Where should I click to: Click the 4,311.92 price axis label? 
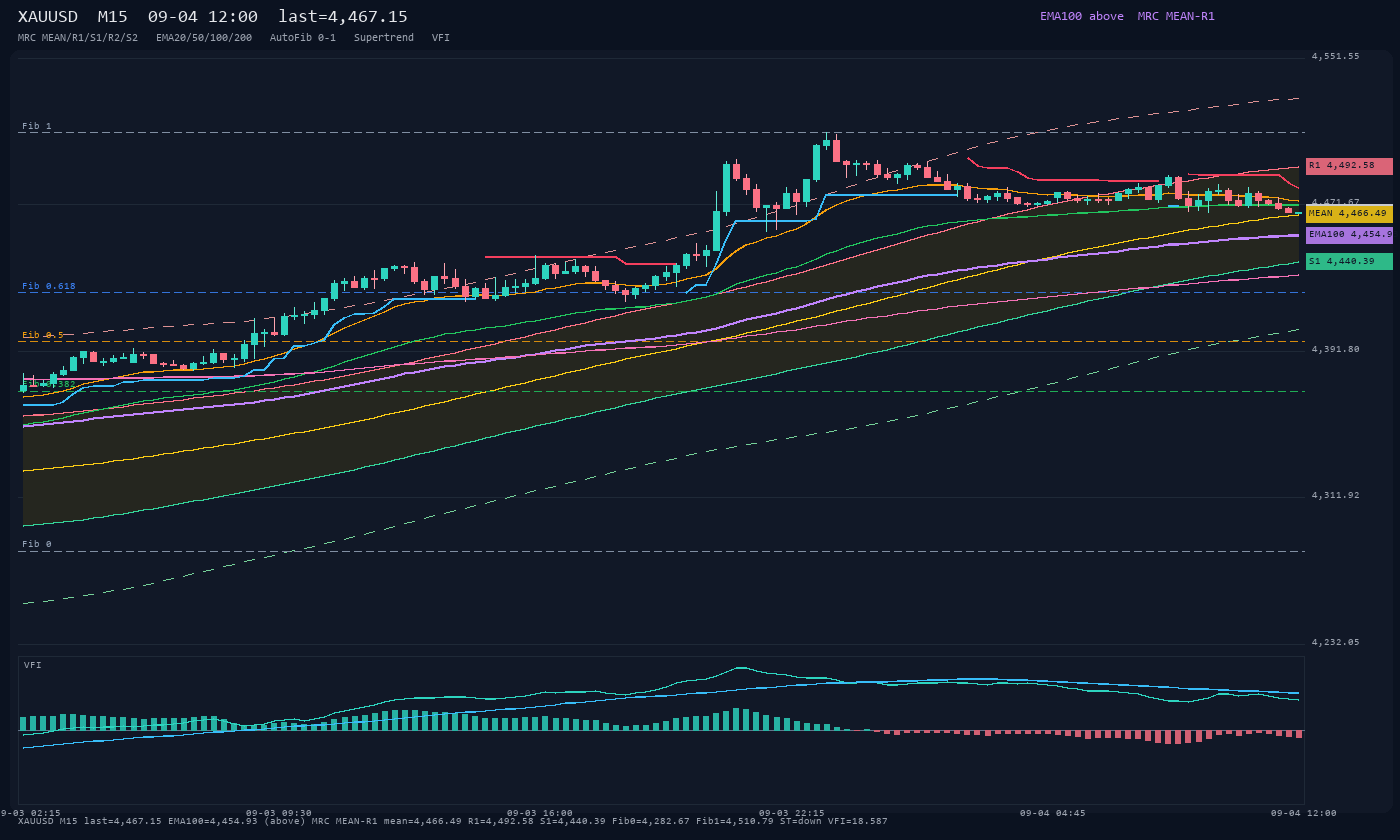pos(1336,496)
